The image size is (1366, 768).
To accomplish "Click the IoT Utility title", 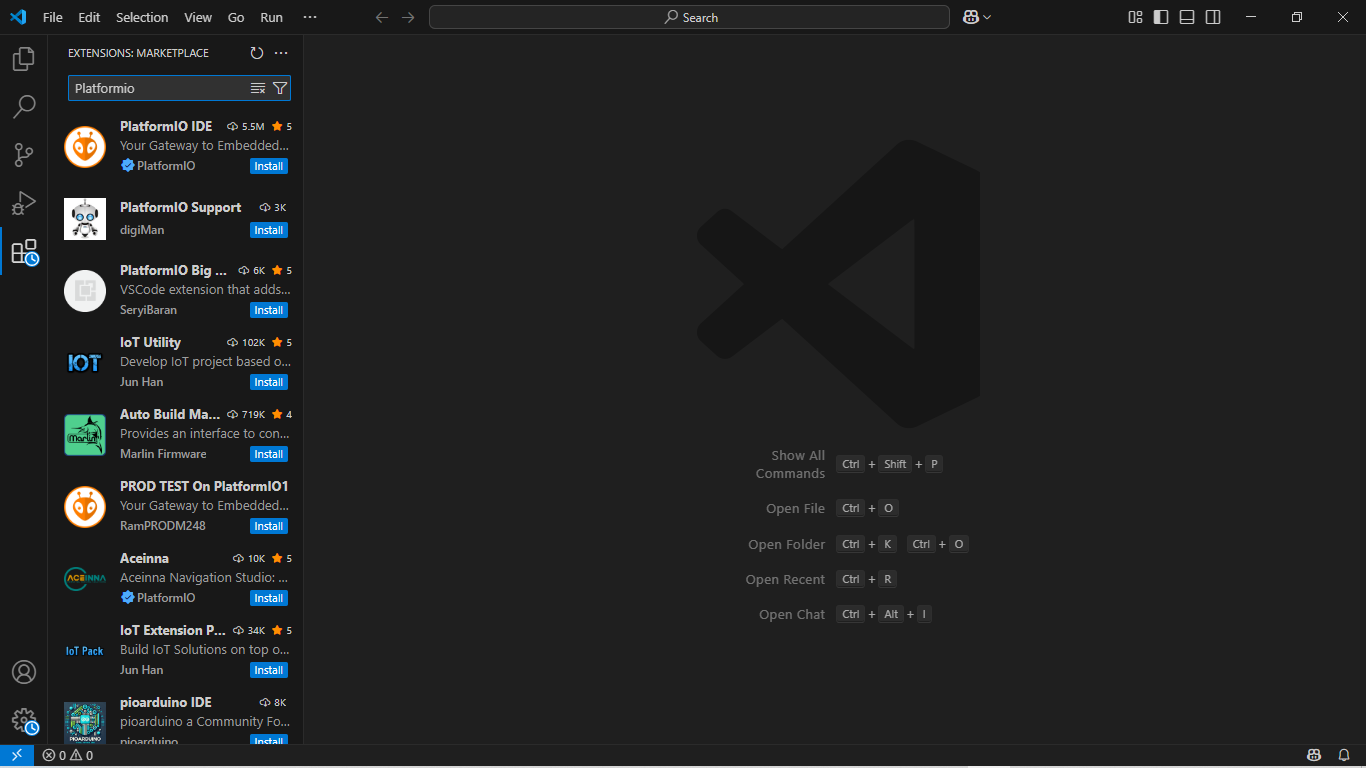I will tap(150, 342).
